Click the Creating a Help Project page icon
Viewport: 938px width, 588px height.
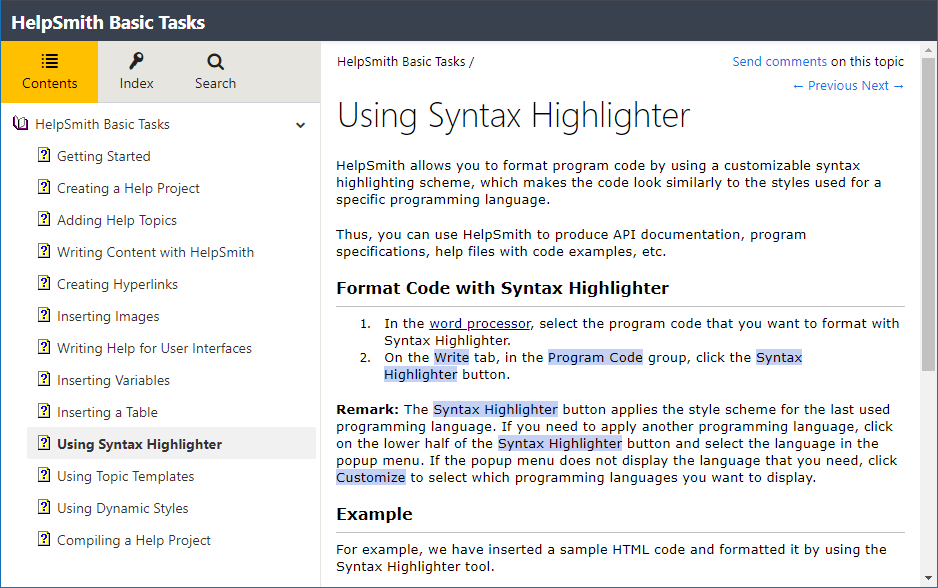(44, 187)
